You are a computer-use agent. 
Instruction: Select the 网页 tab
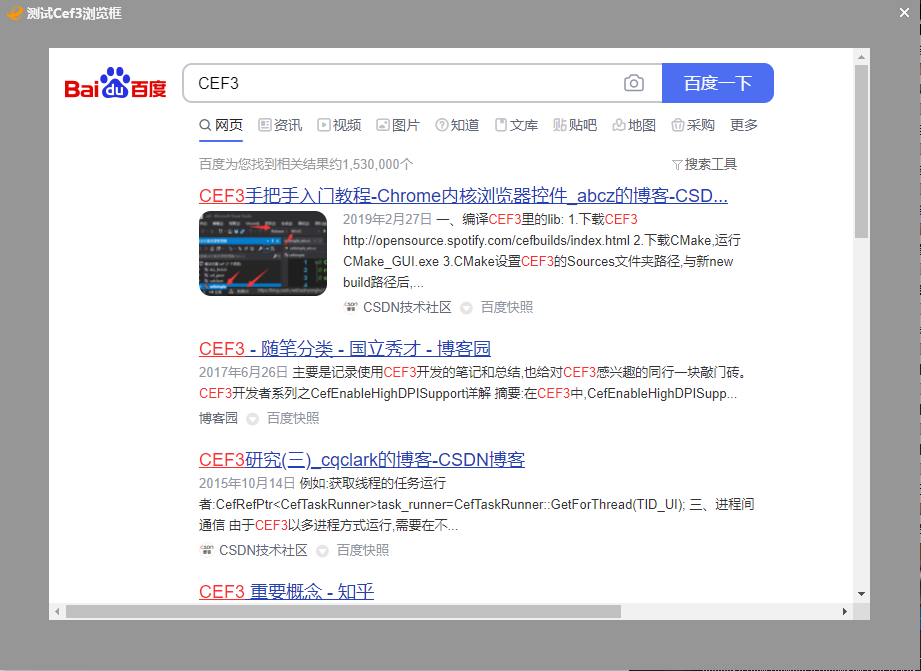tap(221, 125)
